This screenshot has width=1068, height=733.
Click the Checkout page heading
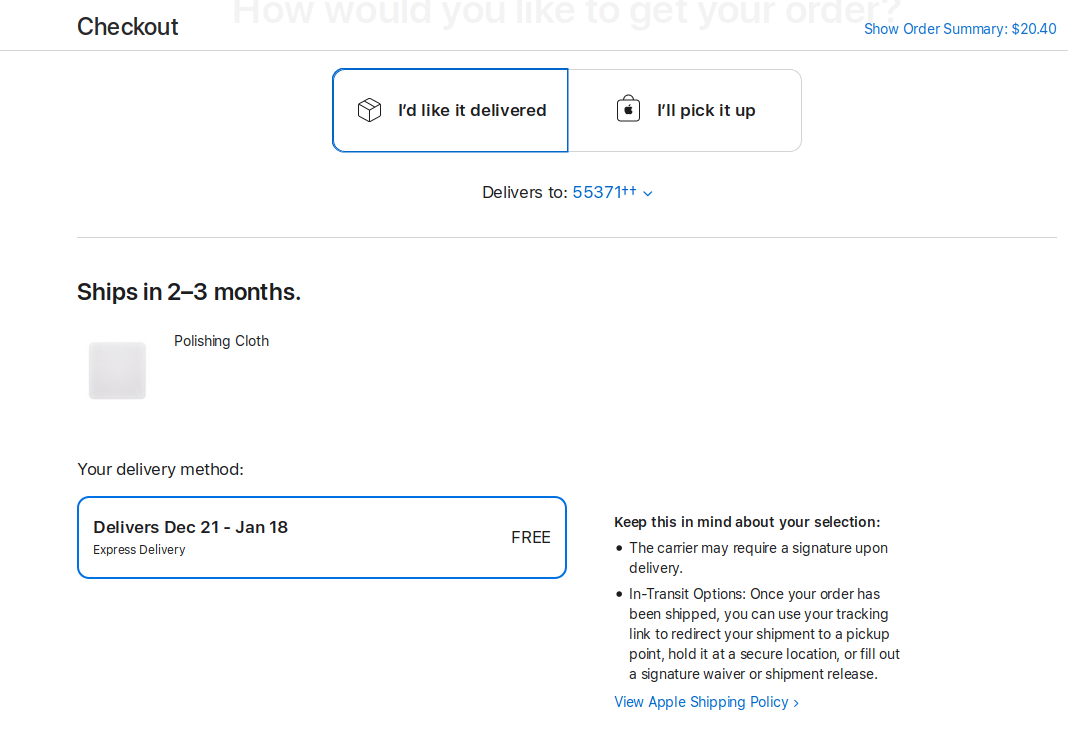tap(128, 27)
